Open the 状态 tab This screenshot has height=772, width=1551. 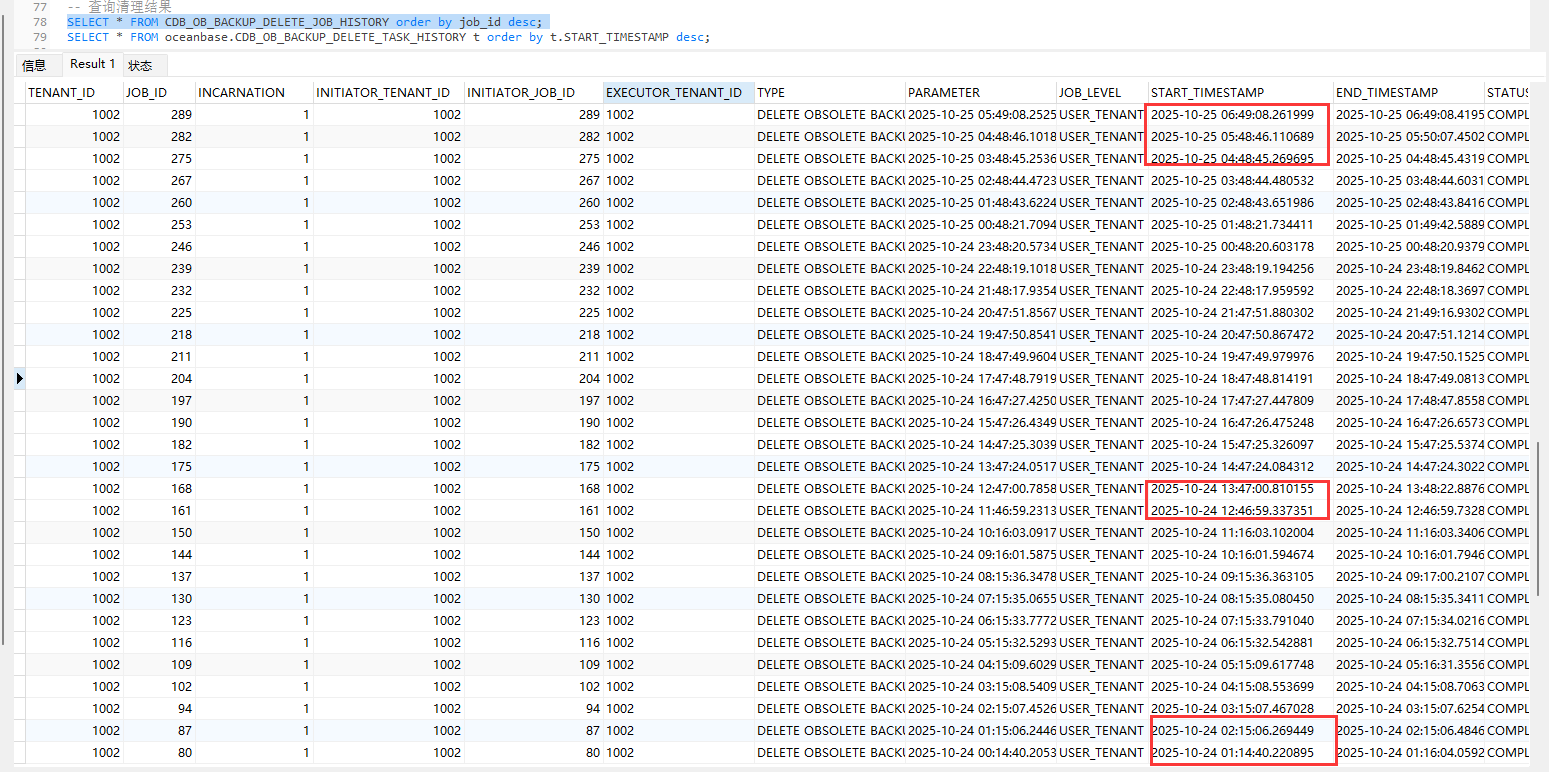pyautogui.click(x=140, y=65)
